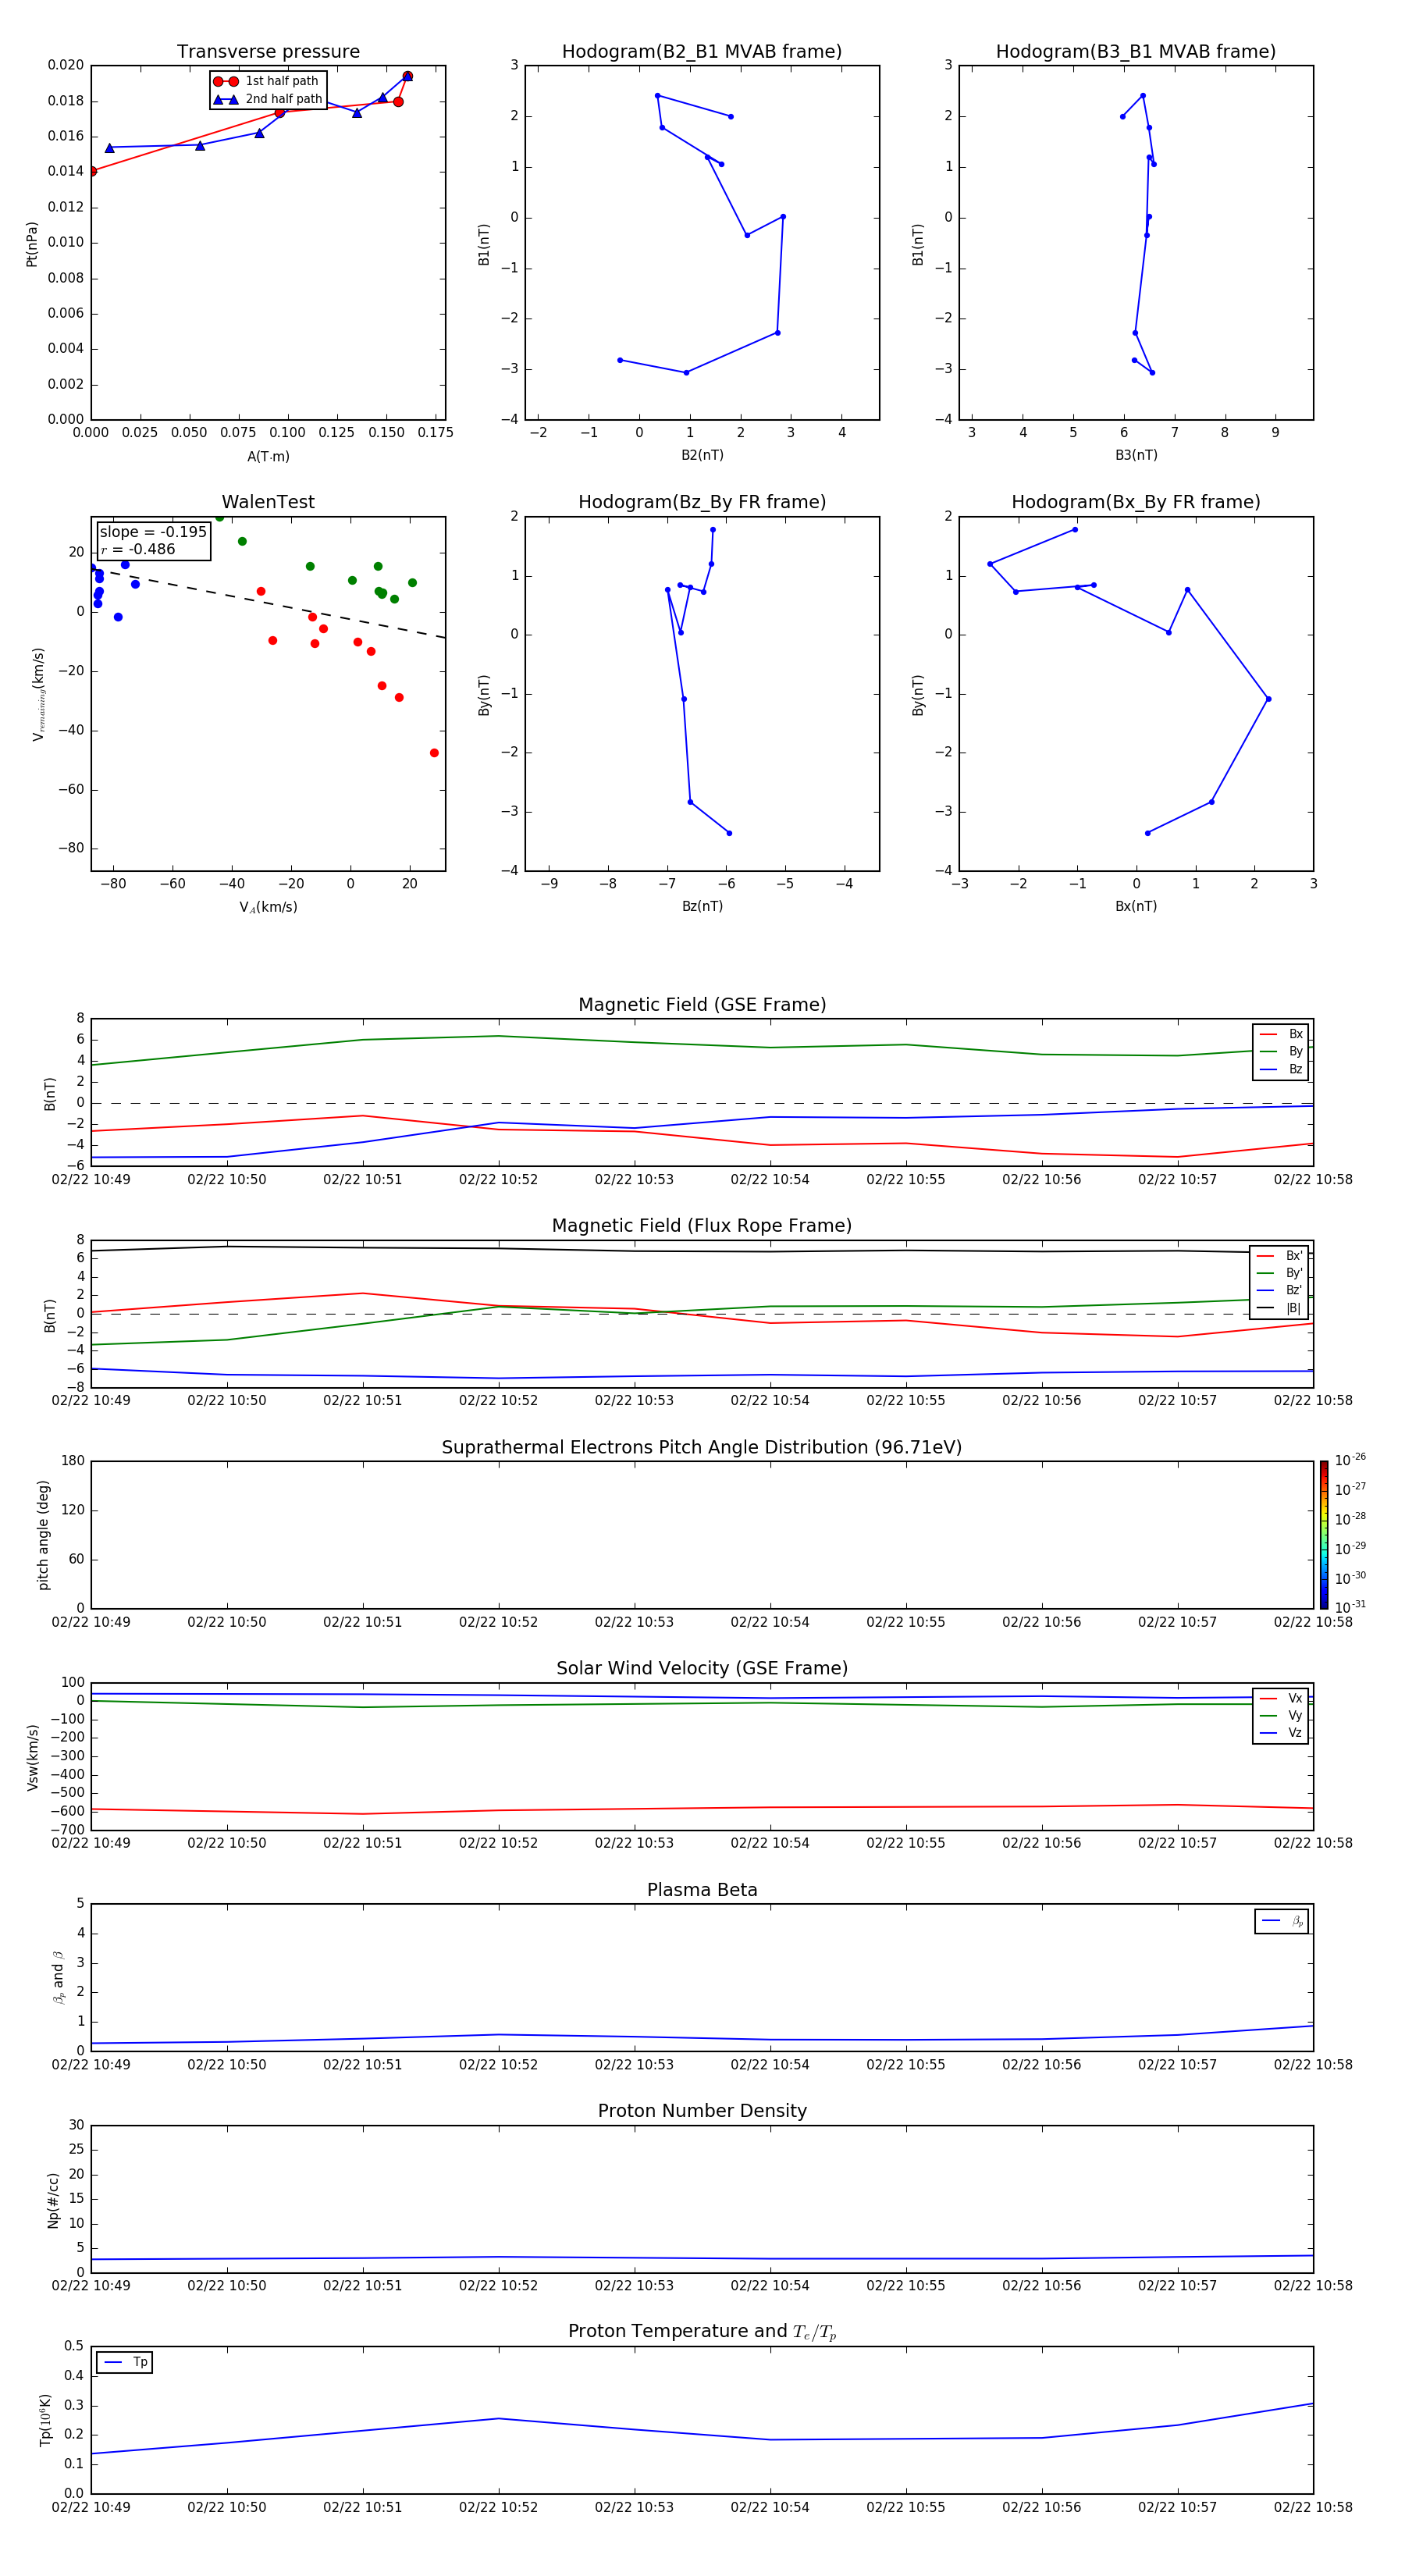Click the "r = -0.486" annotation
This screenshot has width=1405, height=2576.
pos(138,549)
